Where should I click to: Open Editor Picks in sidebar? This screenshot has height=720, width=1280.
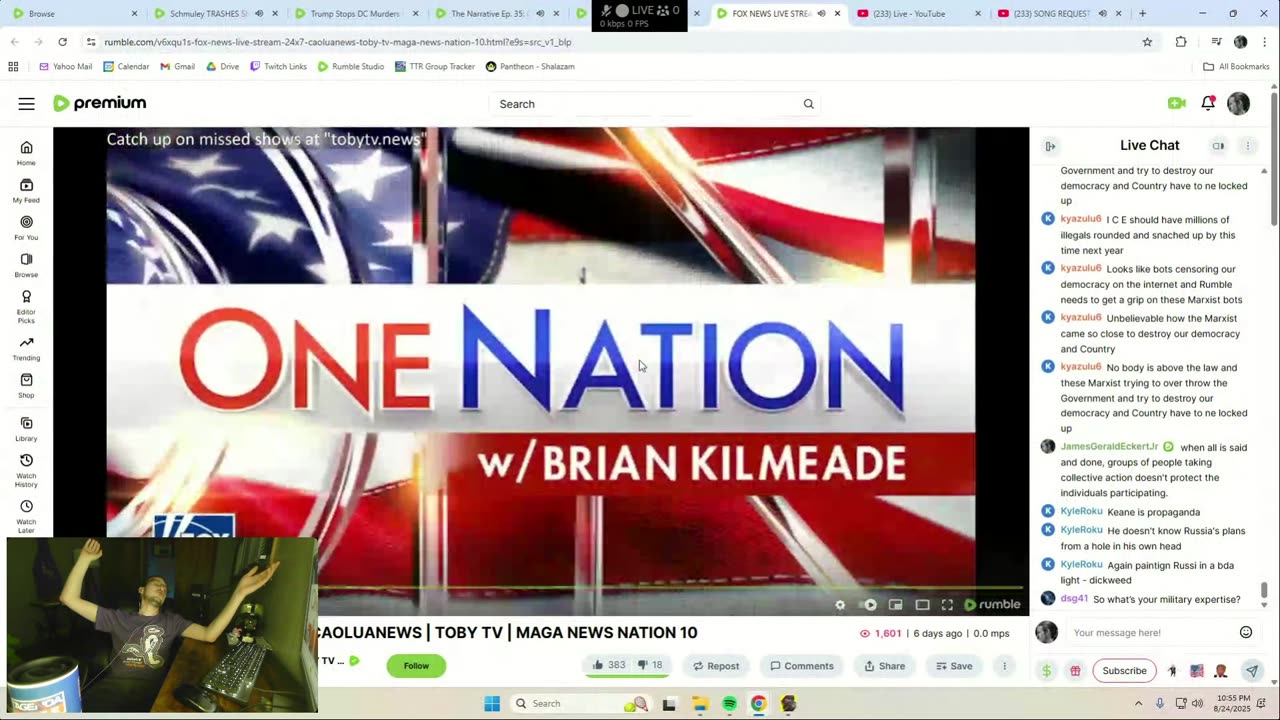point(26,307)
